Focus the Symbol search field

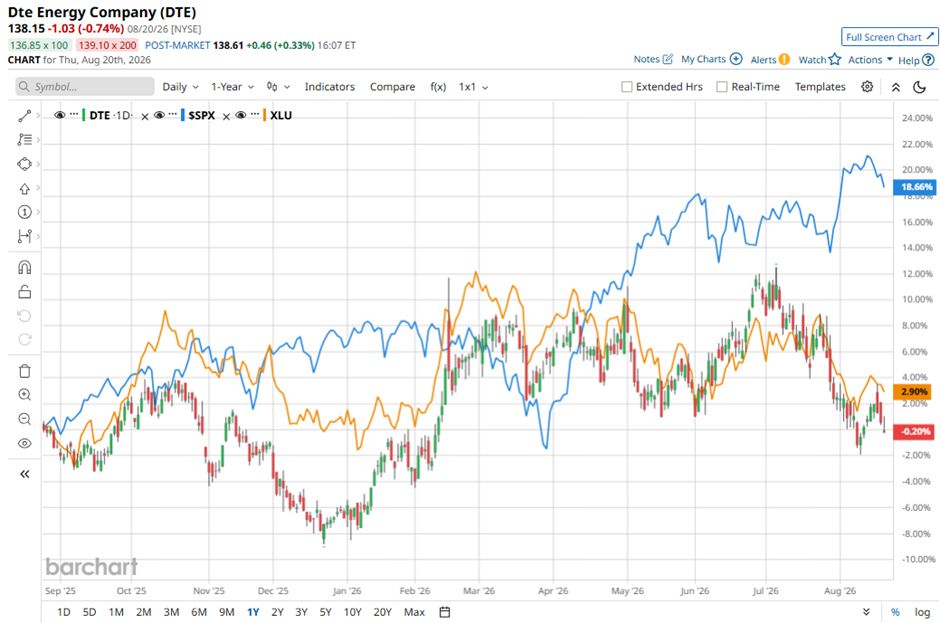pos(85,87)
